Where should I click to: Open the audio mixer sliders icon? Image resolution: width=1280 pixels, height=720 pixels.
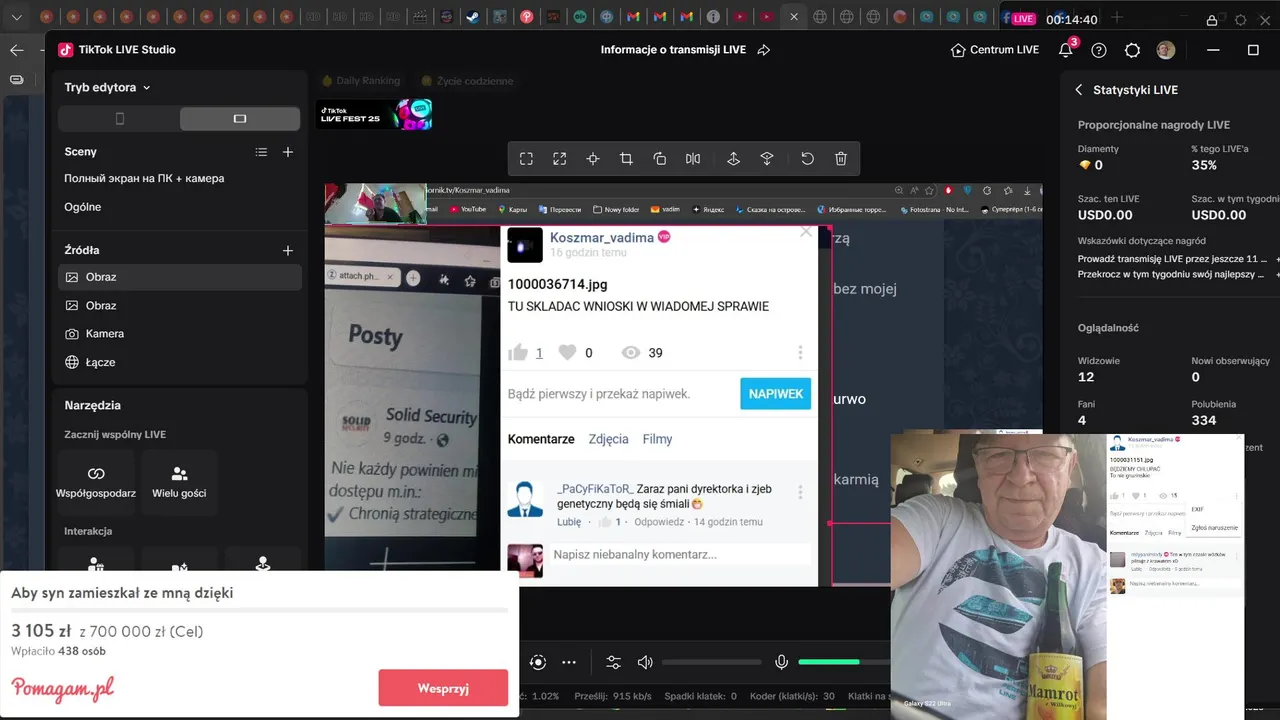(x=613, y=662)
